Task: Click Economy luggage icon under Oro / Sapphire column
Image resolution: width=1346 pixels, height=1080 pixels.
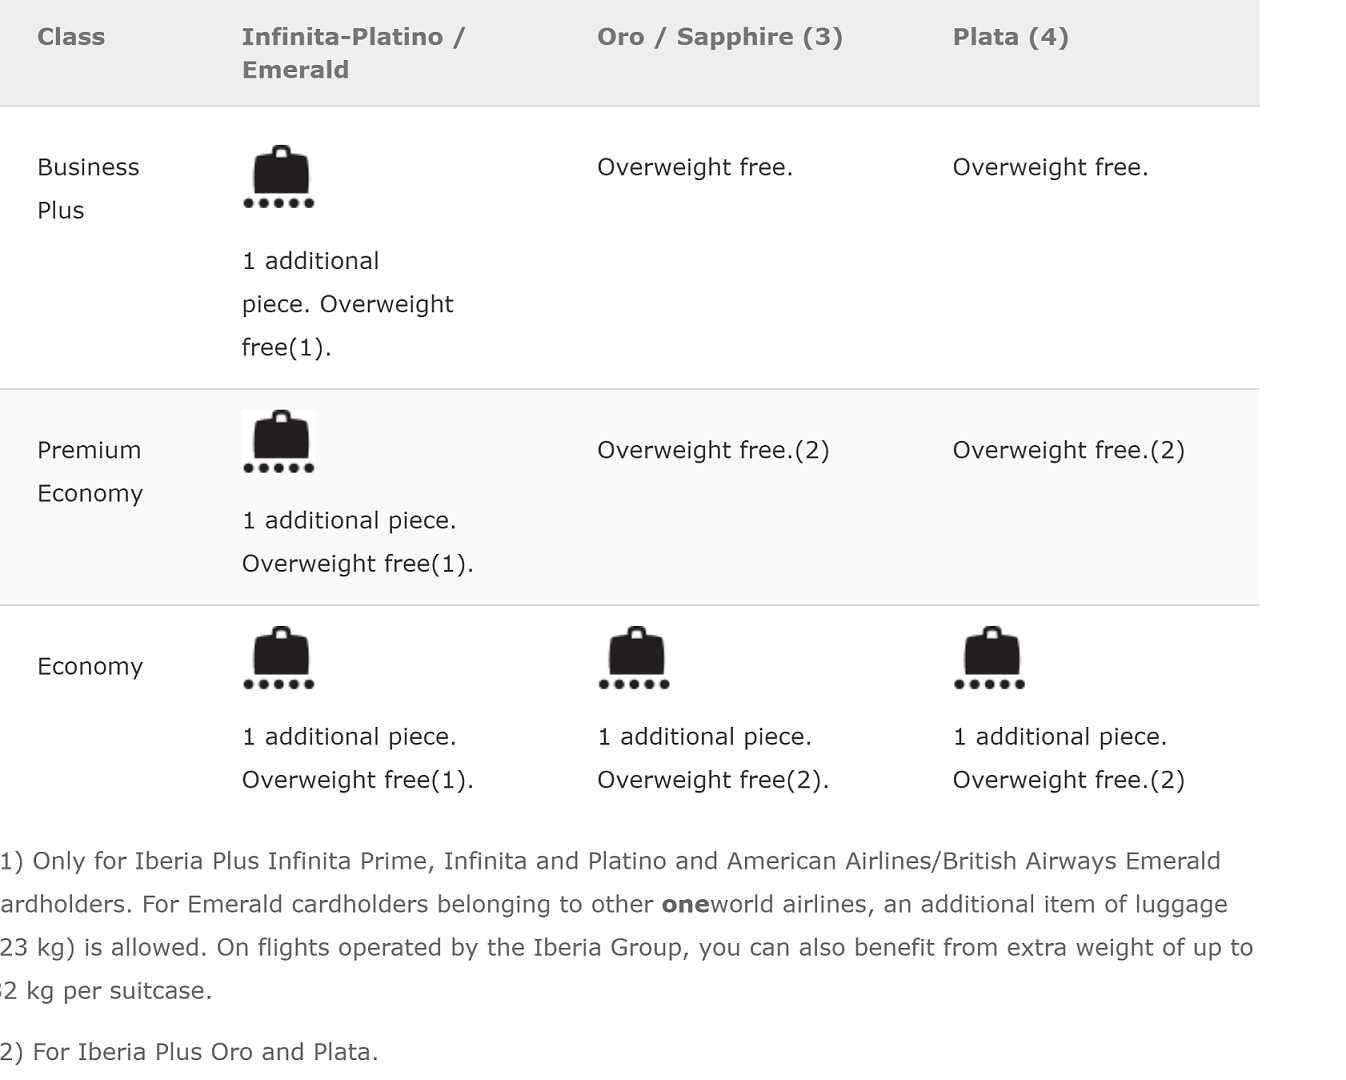Action: point(634,657)
